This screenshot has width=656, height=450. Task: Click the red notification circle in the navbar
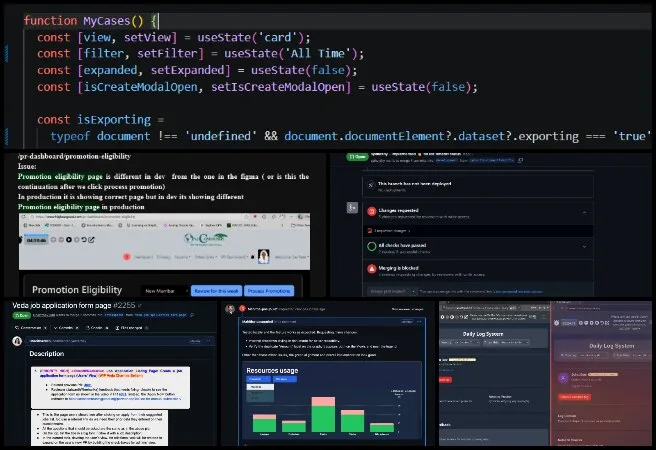[x=127, y=256]
